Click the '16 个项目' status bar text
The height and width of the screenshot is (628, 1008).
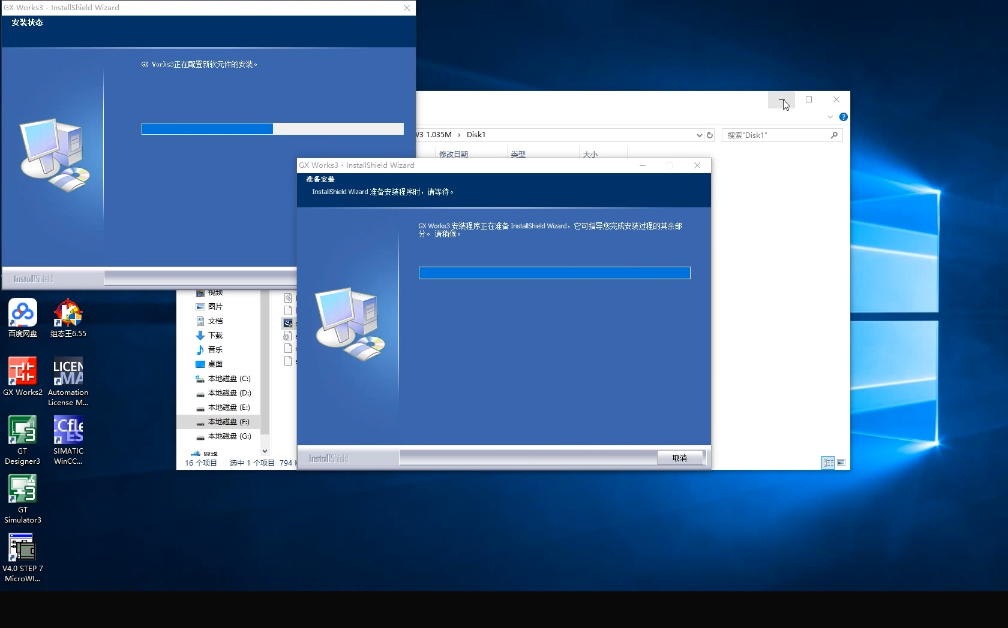pyautogui.click(x=201, y=463)
